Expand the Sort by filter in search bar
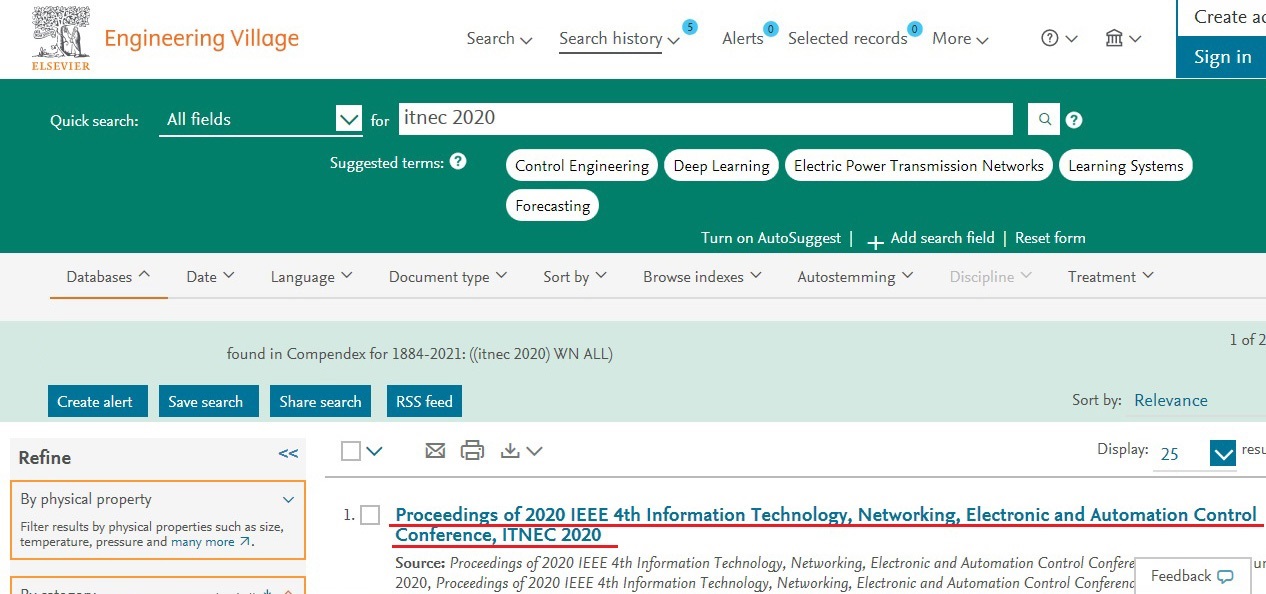 click(575, 277)
